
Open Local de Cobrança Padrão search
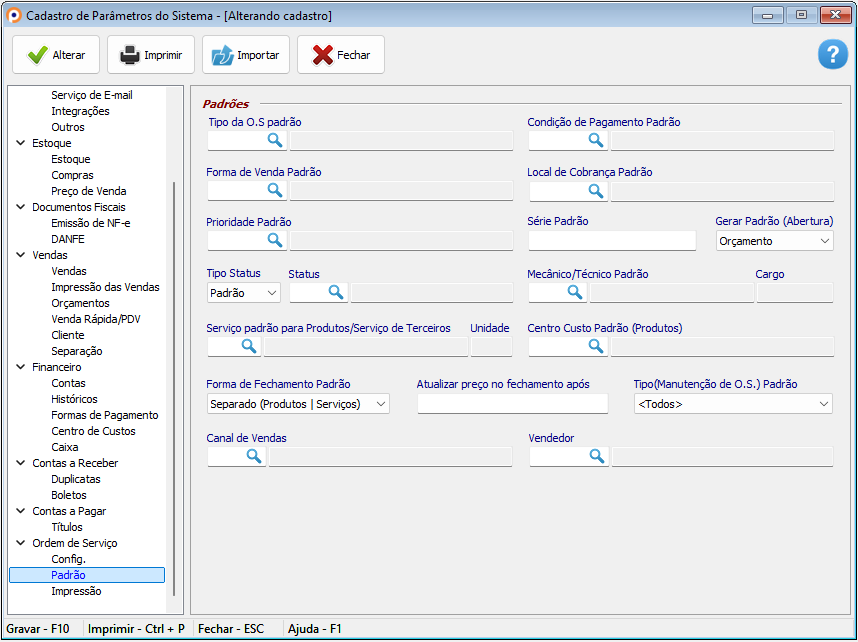tap(596, 190)
